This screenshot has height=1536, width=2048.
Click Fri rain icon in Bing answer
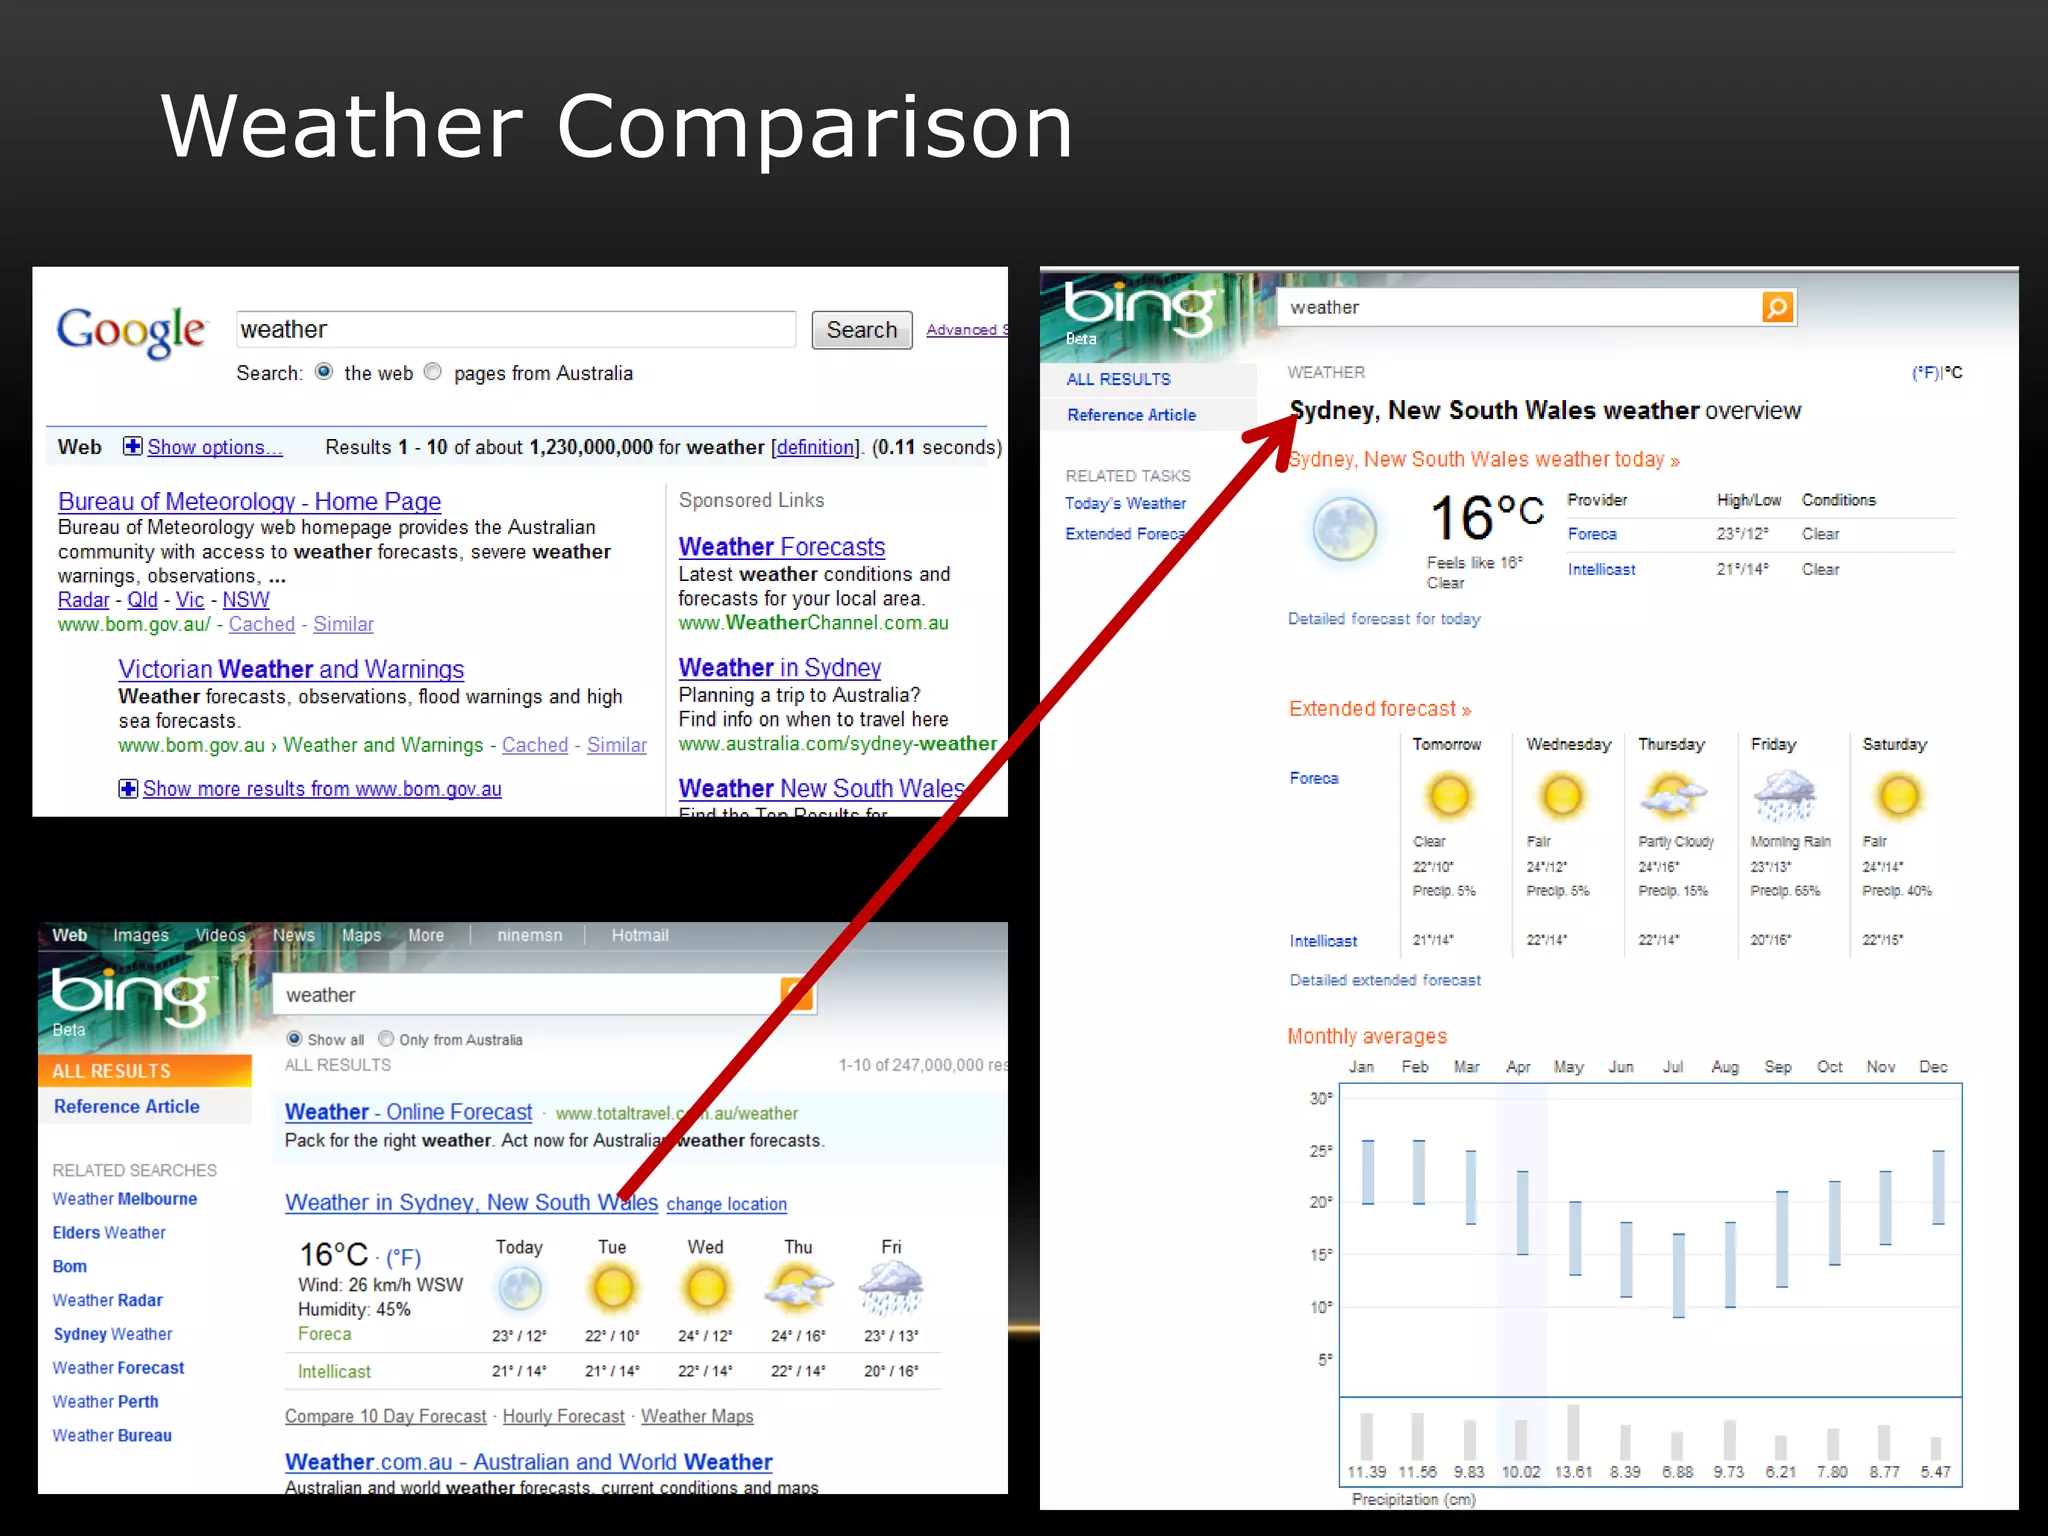[891, 1289]
